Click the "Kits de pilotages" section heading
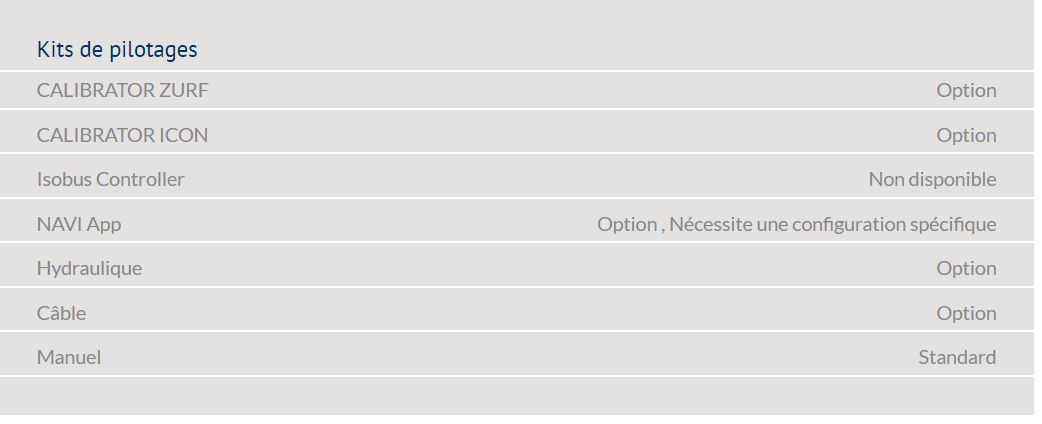1042x424 pixels. (117, 49)
